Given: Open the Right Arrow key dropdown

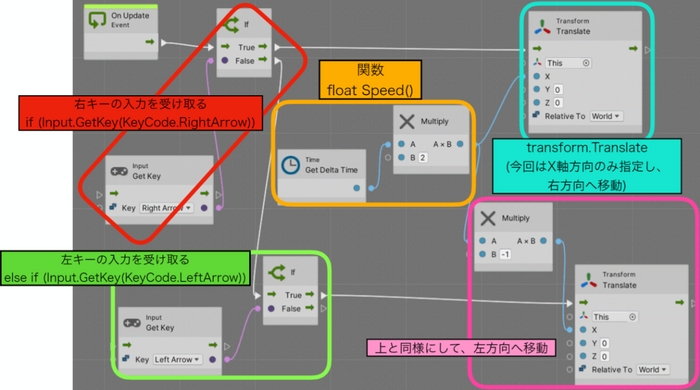Looking at the screenshot, I should 167,208.
